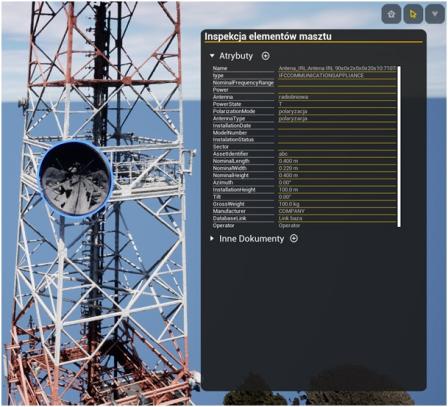Add document with plus icon beside Inne Dokumenty

(x=294, y=238)
